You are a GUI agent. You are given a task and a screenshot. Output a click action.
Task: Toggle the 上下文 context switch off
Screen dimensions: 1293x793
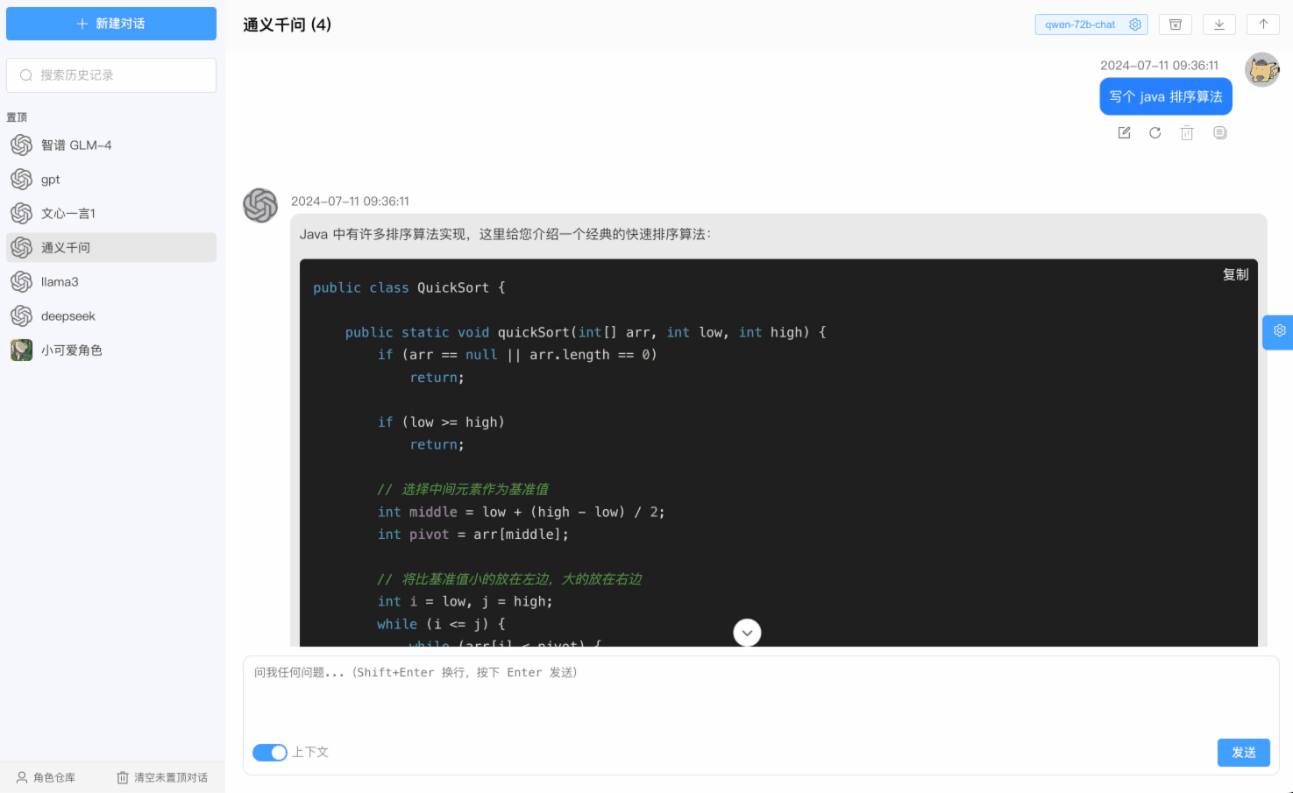(269, 752)
